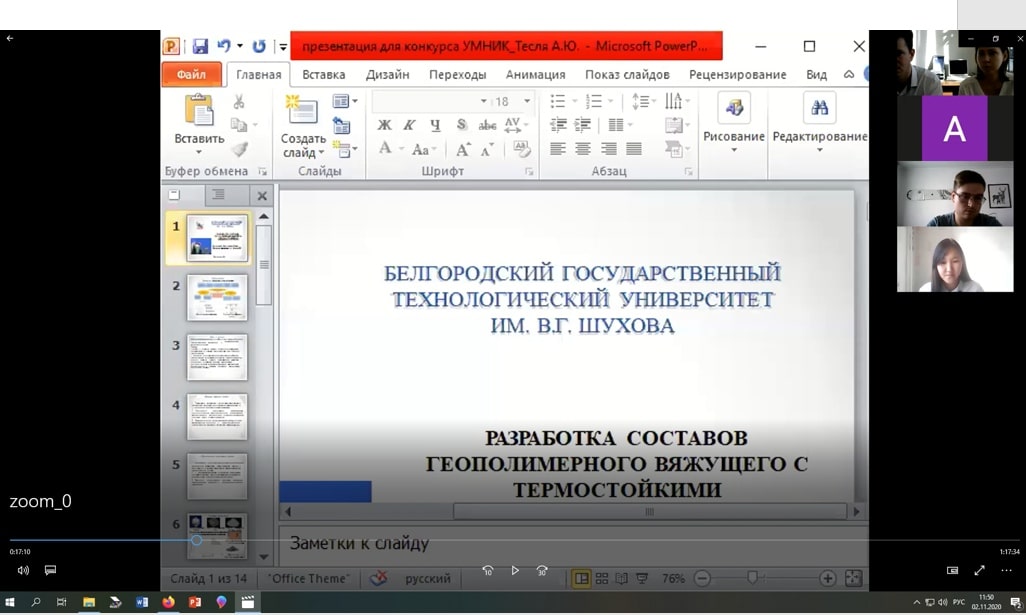
Task: Click the zoom in plus button
Action: click(827, 578)
